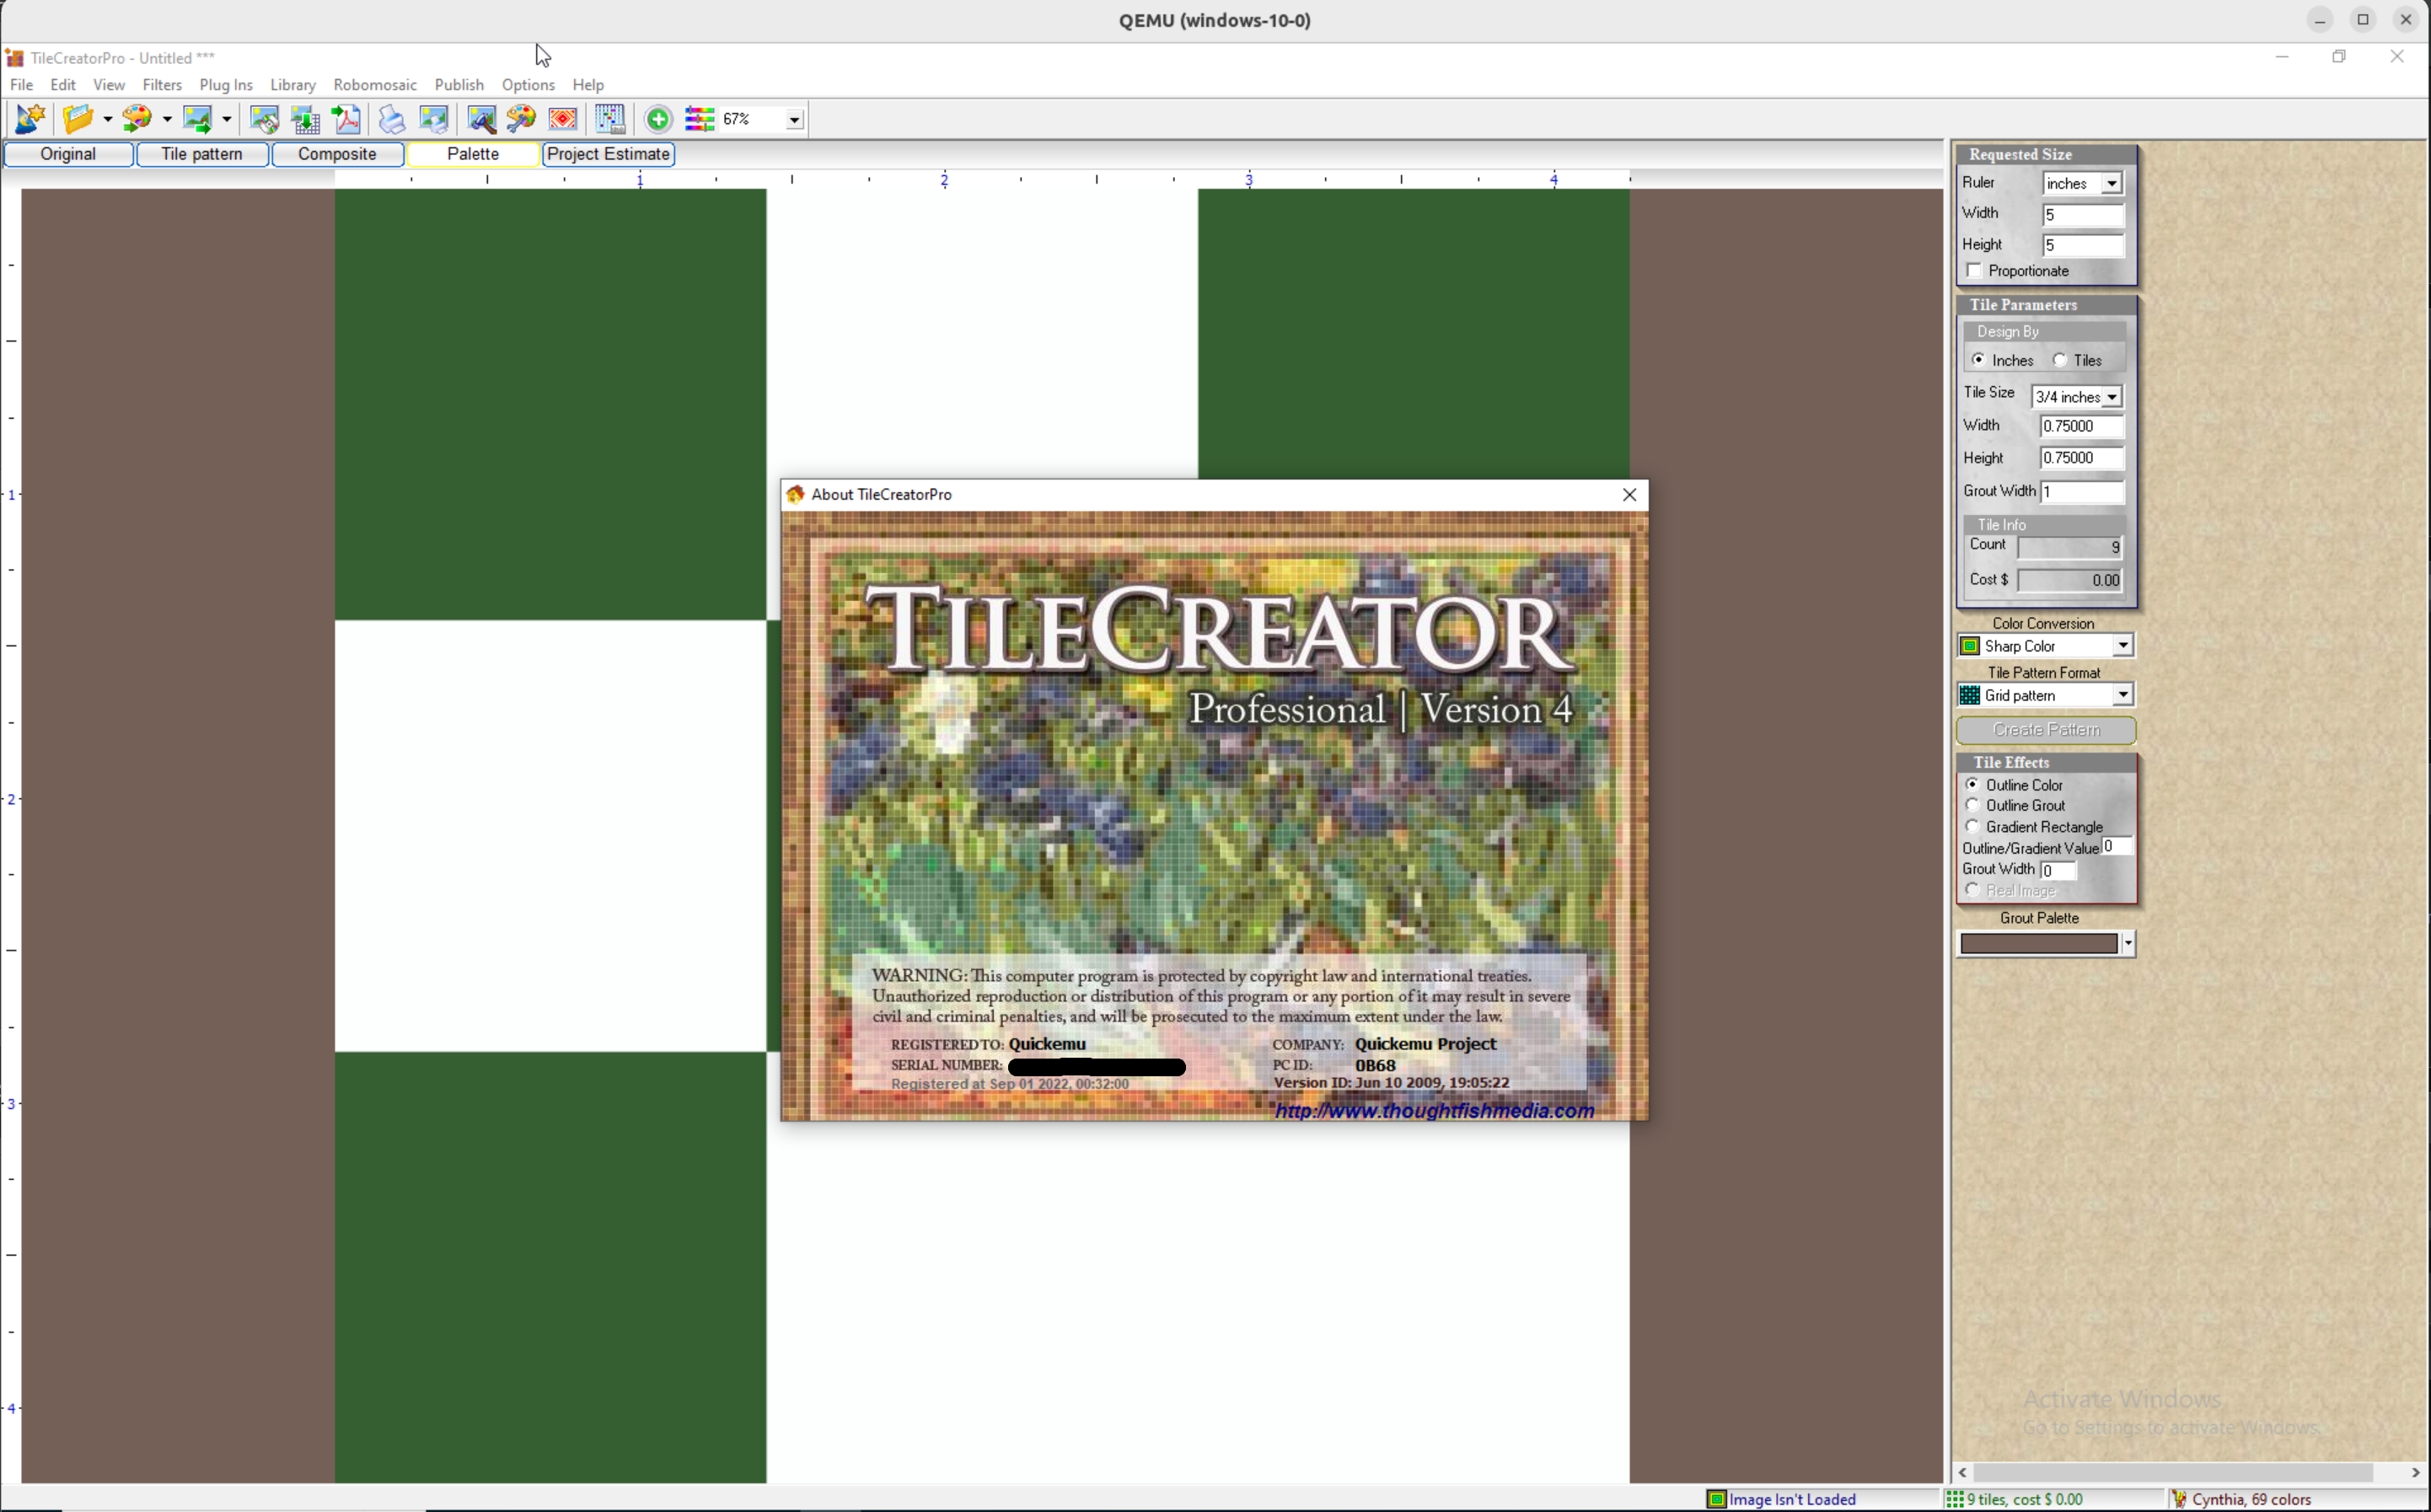Image resolution: width=2431 pixels, height=1512 pixels.
Task: Open the Robomosaic menu
Action: (x=375, y=85)
